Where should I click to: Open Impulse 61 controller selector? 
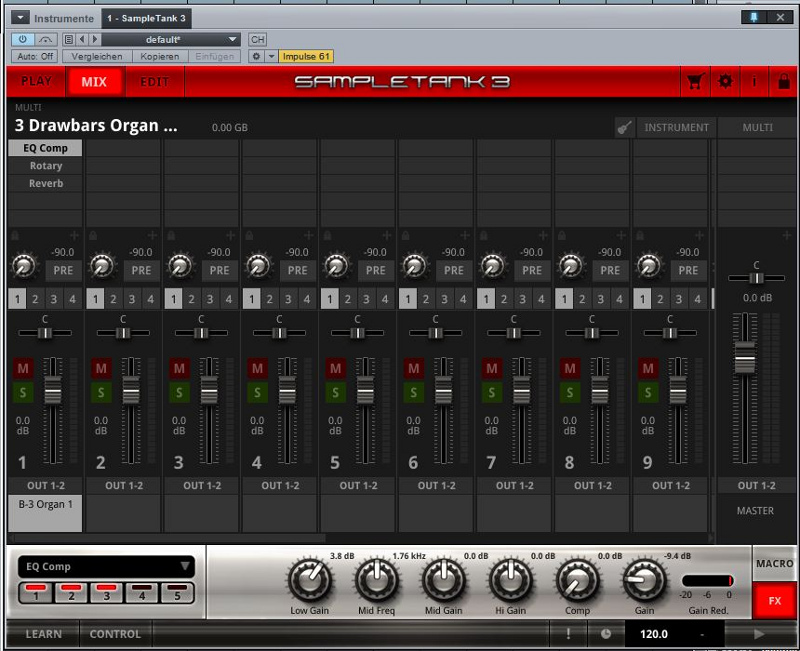[306, 56]
